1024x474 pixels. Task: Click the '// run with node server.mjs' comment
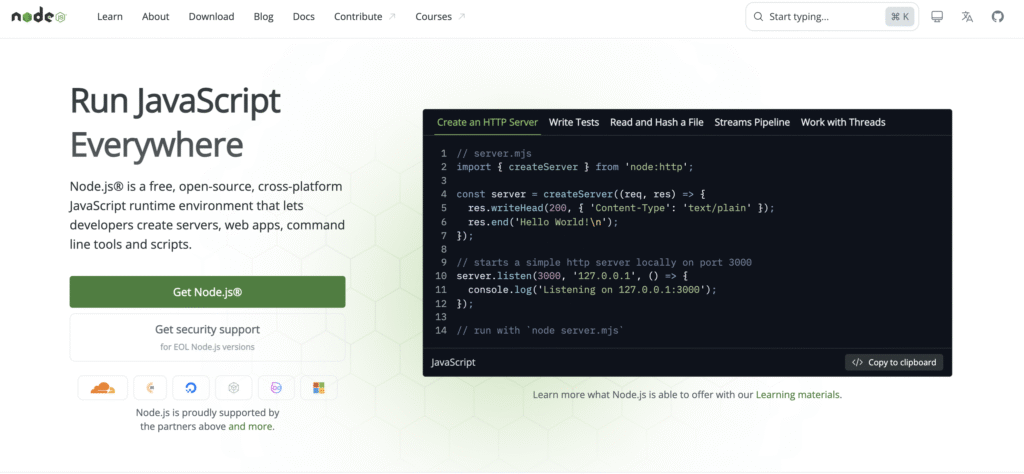[540, 330]
